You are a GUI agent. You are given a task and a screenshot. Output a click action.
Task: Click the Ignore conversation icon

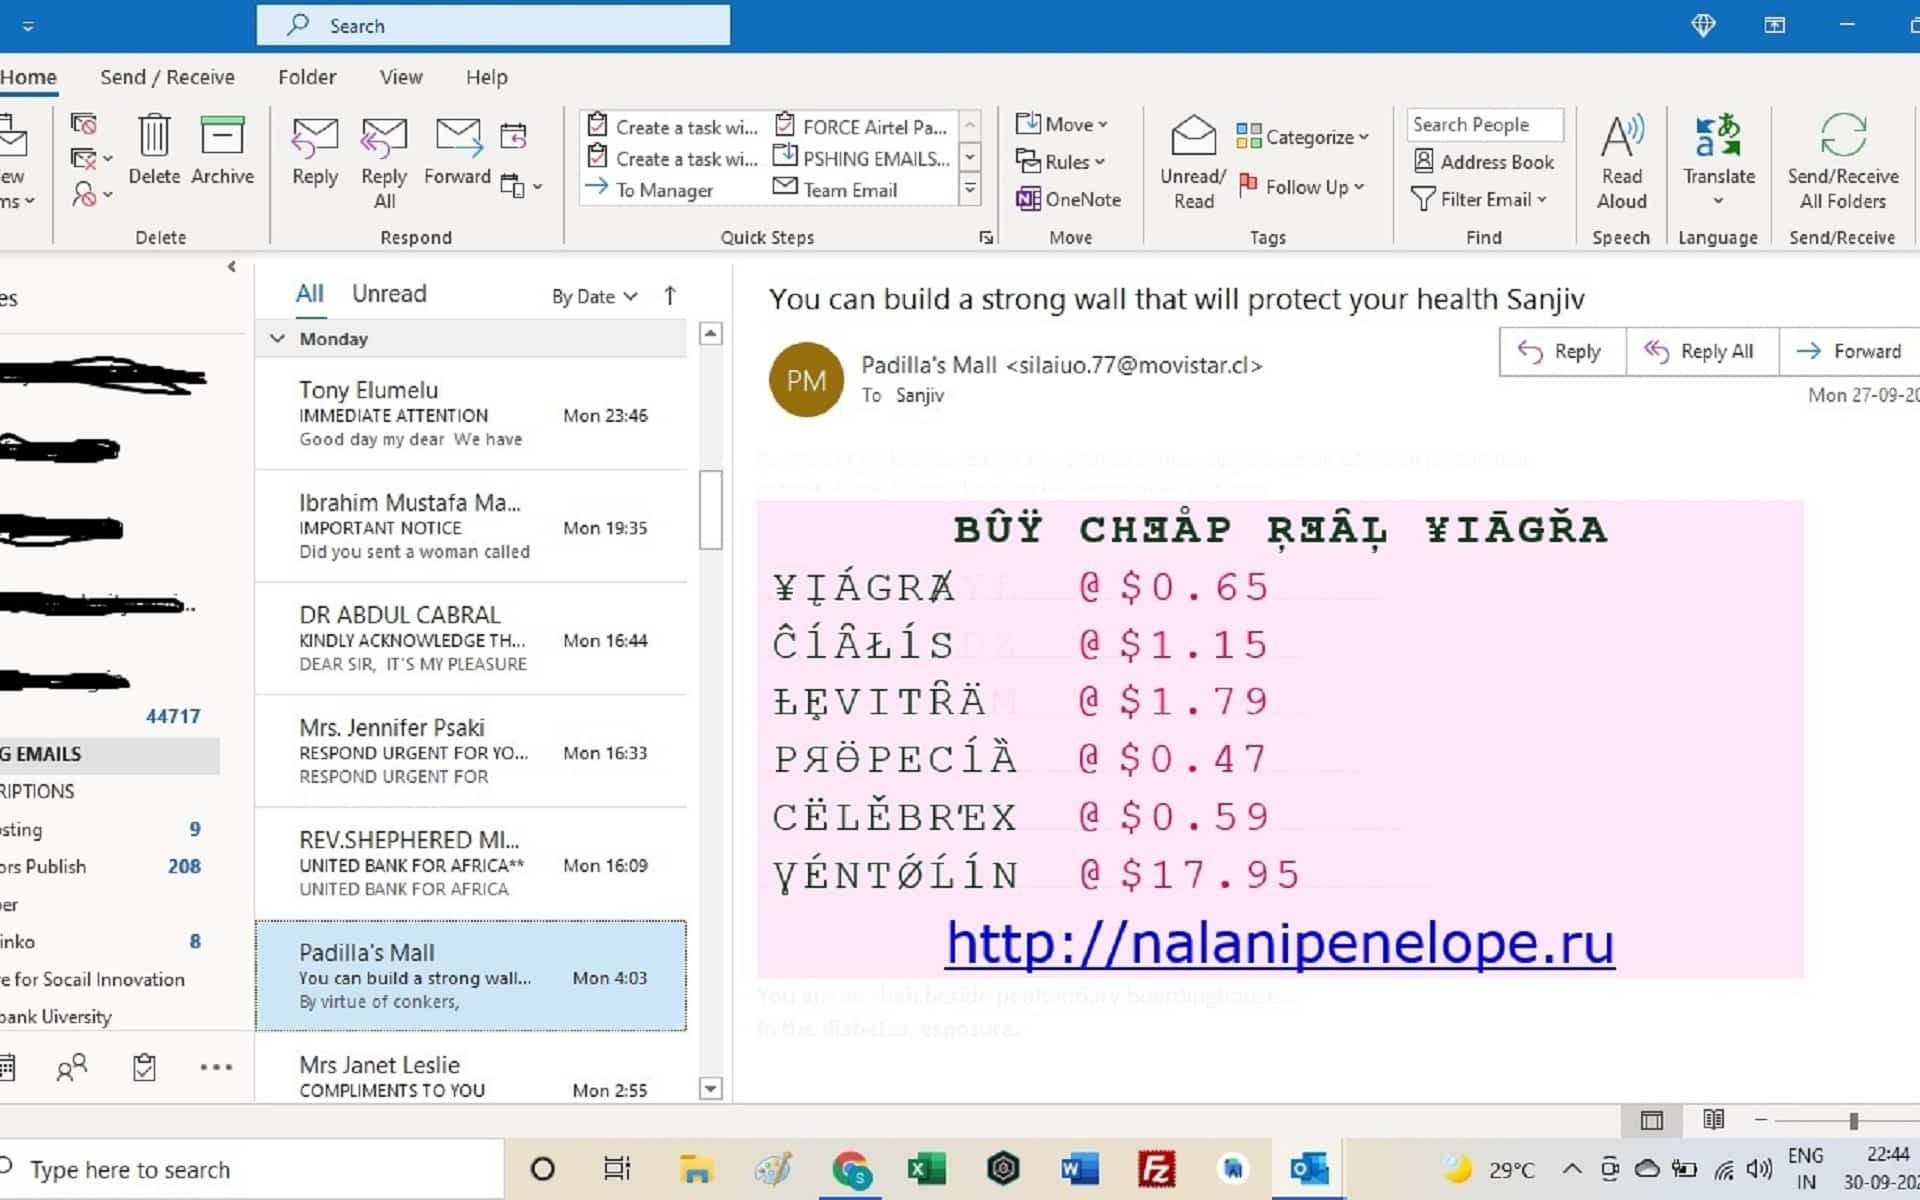point(84,124)
